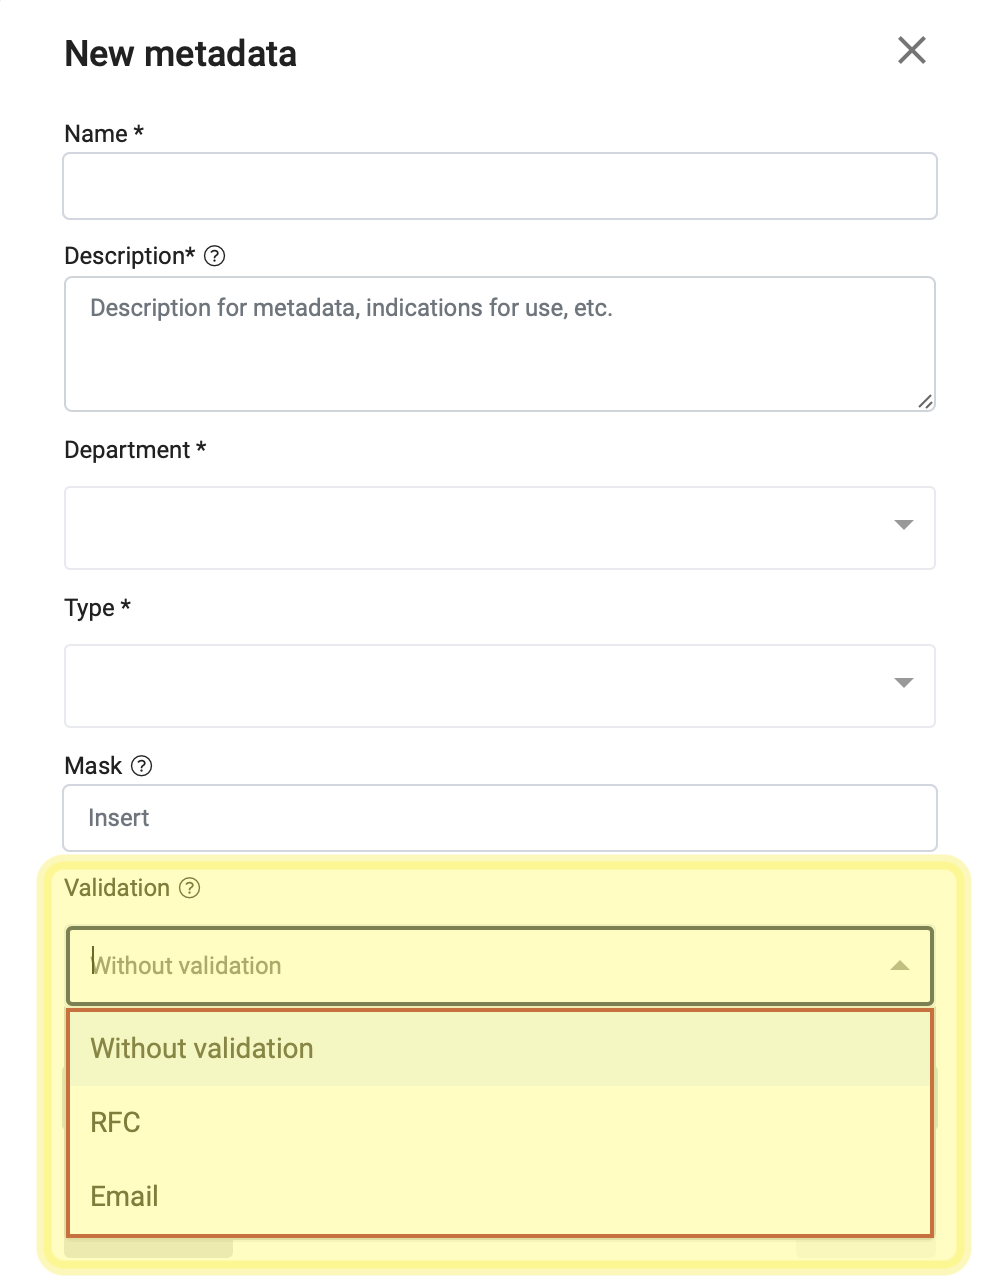
Task: Click the Mask field label
Action: click(x=93, y=766)
